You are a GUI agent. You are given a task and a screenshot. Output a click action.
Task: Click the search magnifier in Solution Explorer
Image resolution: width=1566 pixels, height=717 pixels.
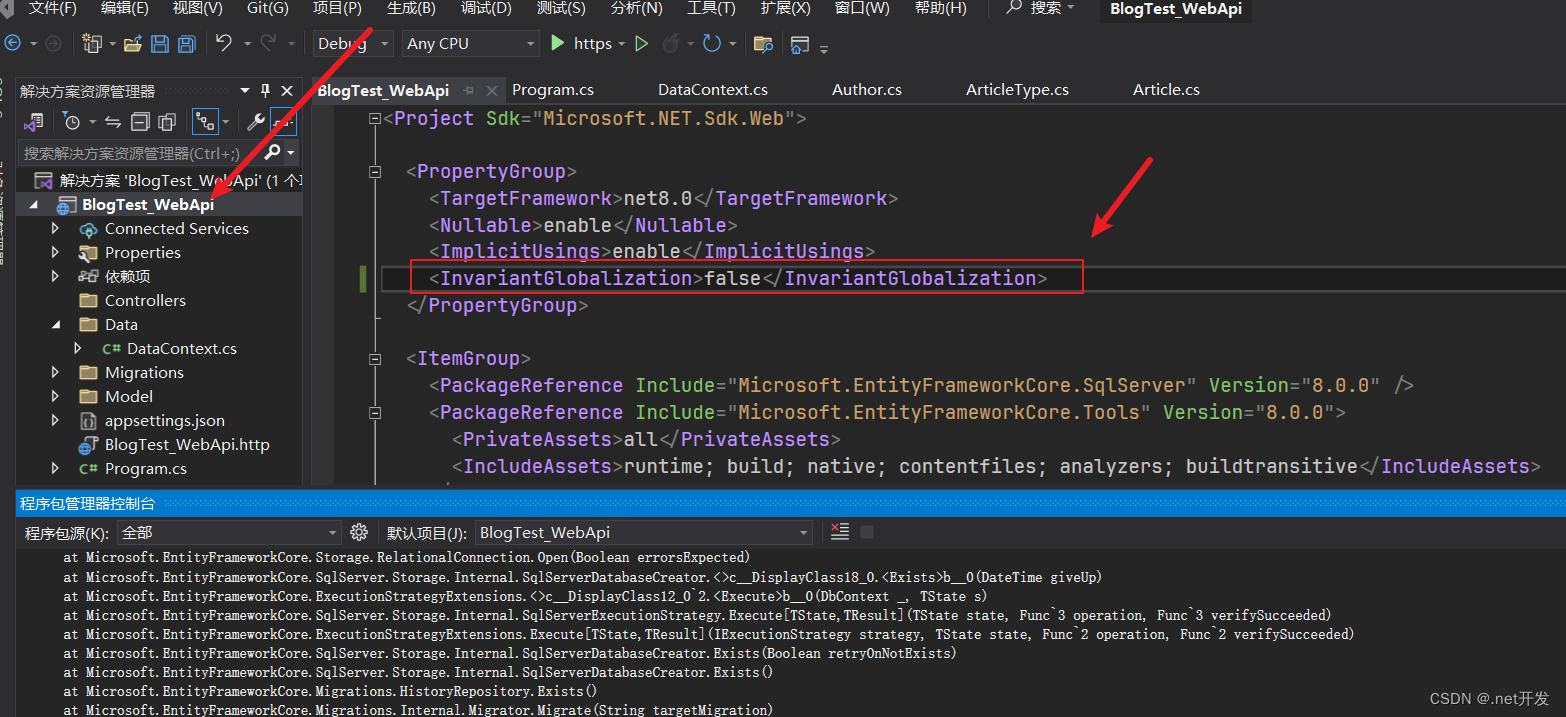pos(272,152)
